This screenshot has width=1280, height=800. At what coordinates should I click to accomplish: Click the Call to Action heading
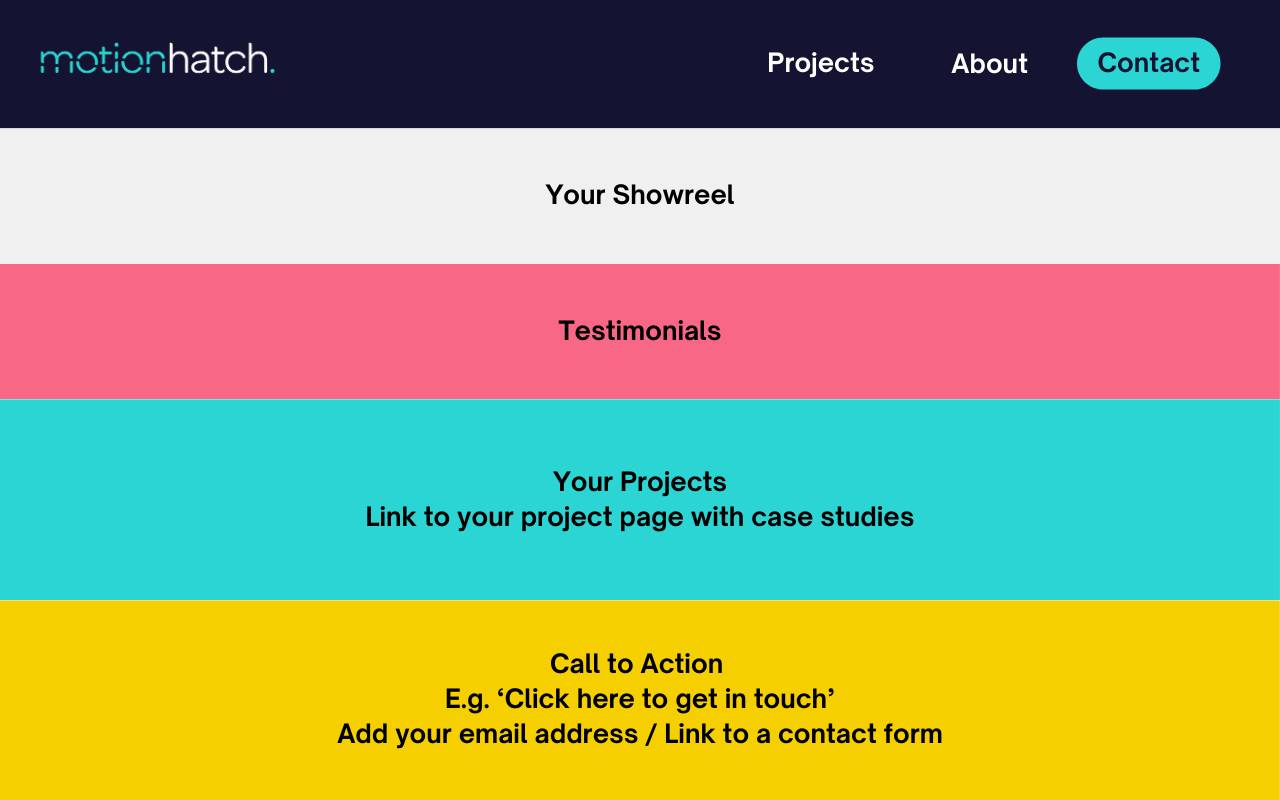[x=636, y=664]
